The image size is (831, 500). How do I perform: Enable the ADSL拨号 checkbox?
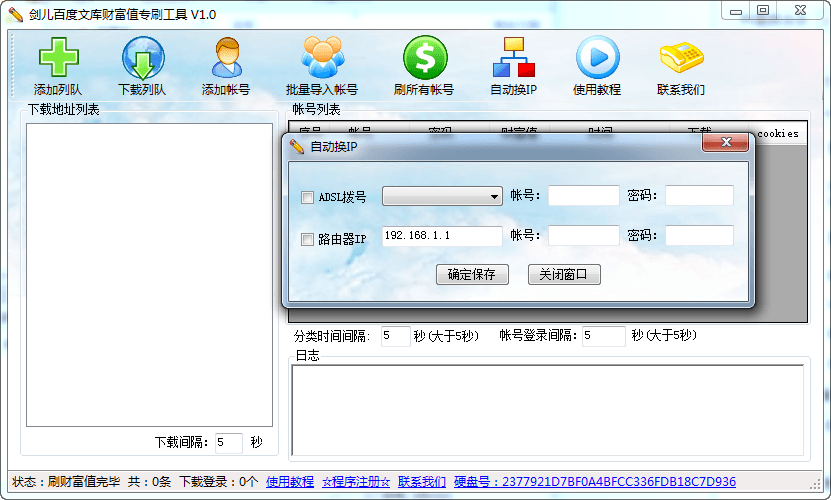[x=307, y=197]
